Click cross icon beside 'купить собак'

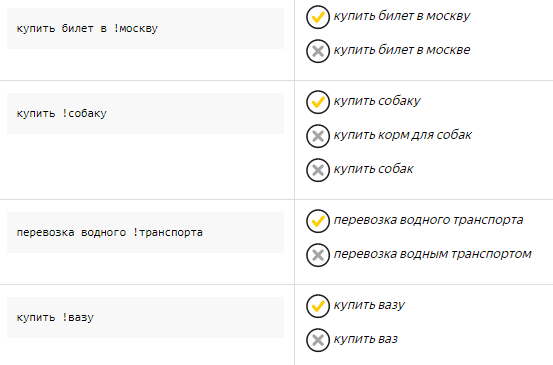click(318, 170)
